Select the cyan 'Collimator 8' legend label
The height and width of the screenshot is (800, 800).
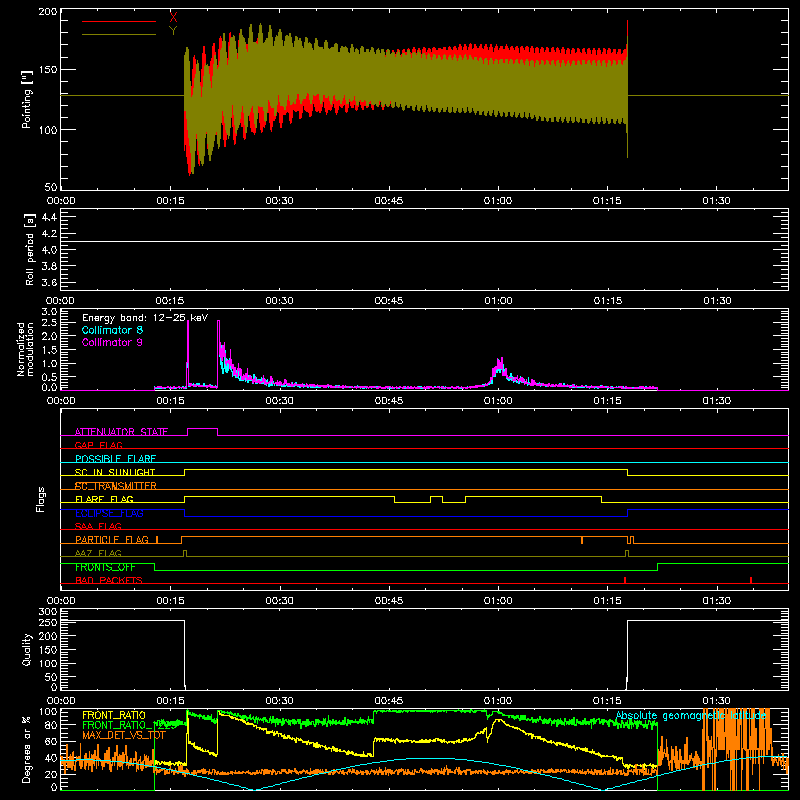112,330
